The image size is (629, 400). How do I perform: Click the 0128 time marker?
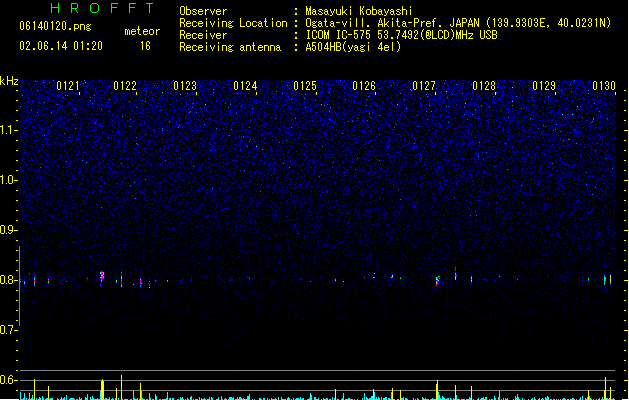(x=484, y=86)
